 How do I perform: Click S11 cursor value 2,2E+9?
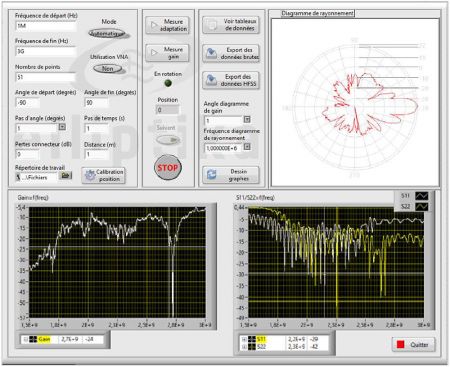click(x=296, y=339)
